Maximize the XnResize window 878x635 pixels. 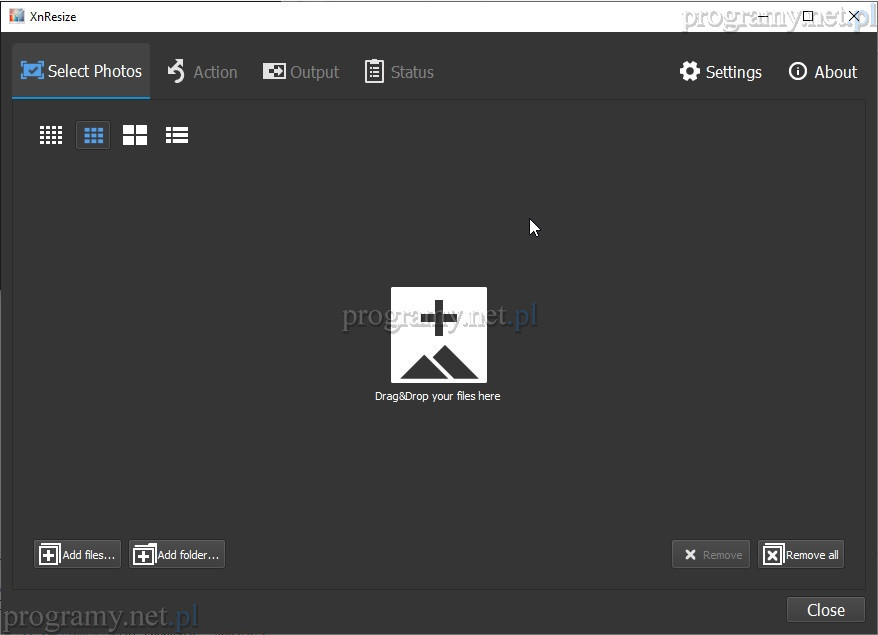click(808, 16)
